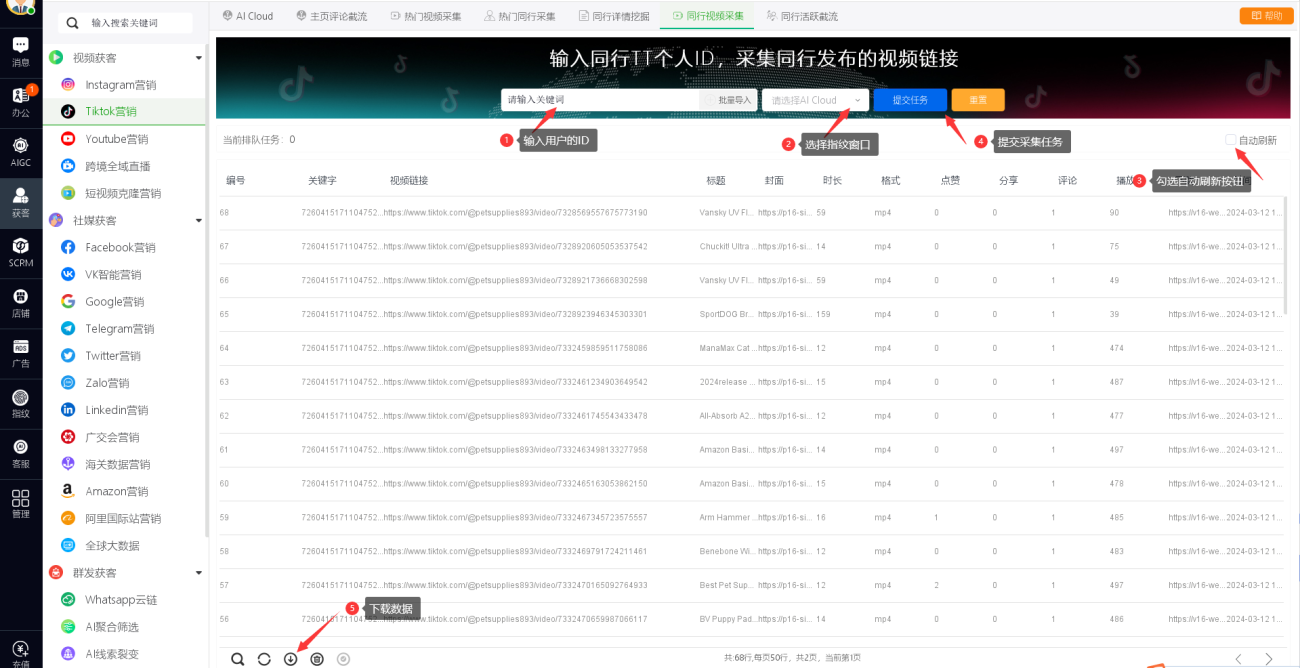This screenshot has width=1300, height=668.
Task: Click the search magnifier icon in bottom toolbar
Action: coord(238,659)
